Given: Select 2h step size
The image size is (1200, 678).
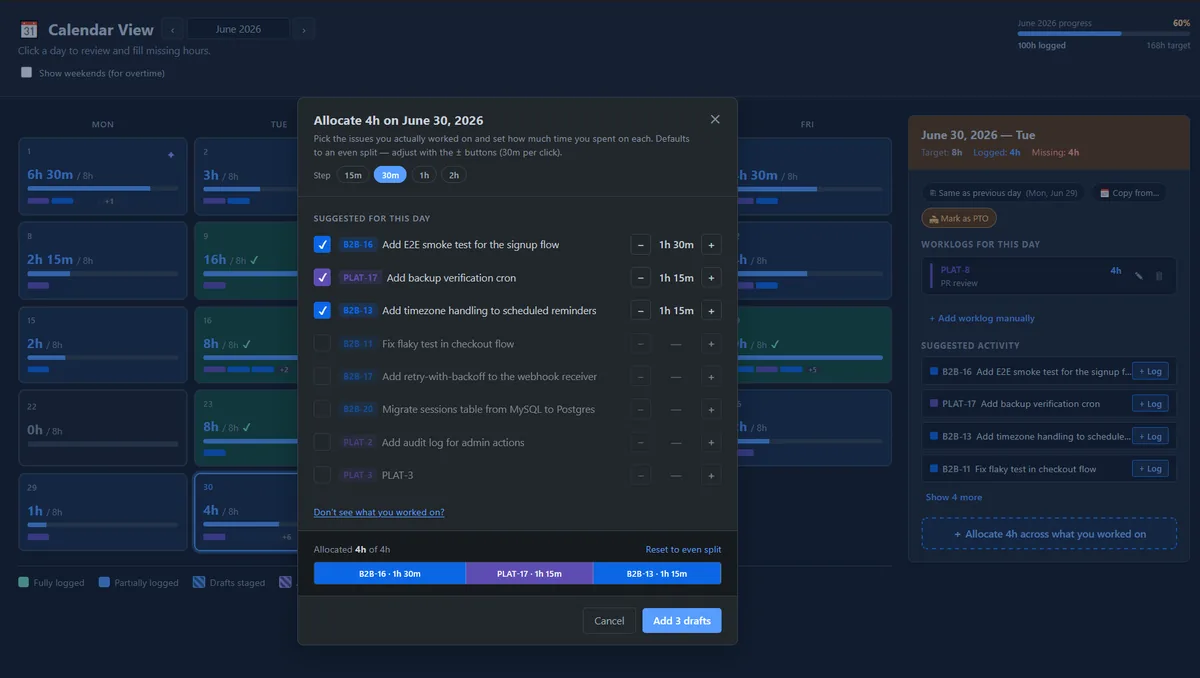Looking at the screenshot, I should [454, 175].
